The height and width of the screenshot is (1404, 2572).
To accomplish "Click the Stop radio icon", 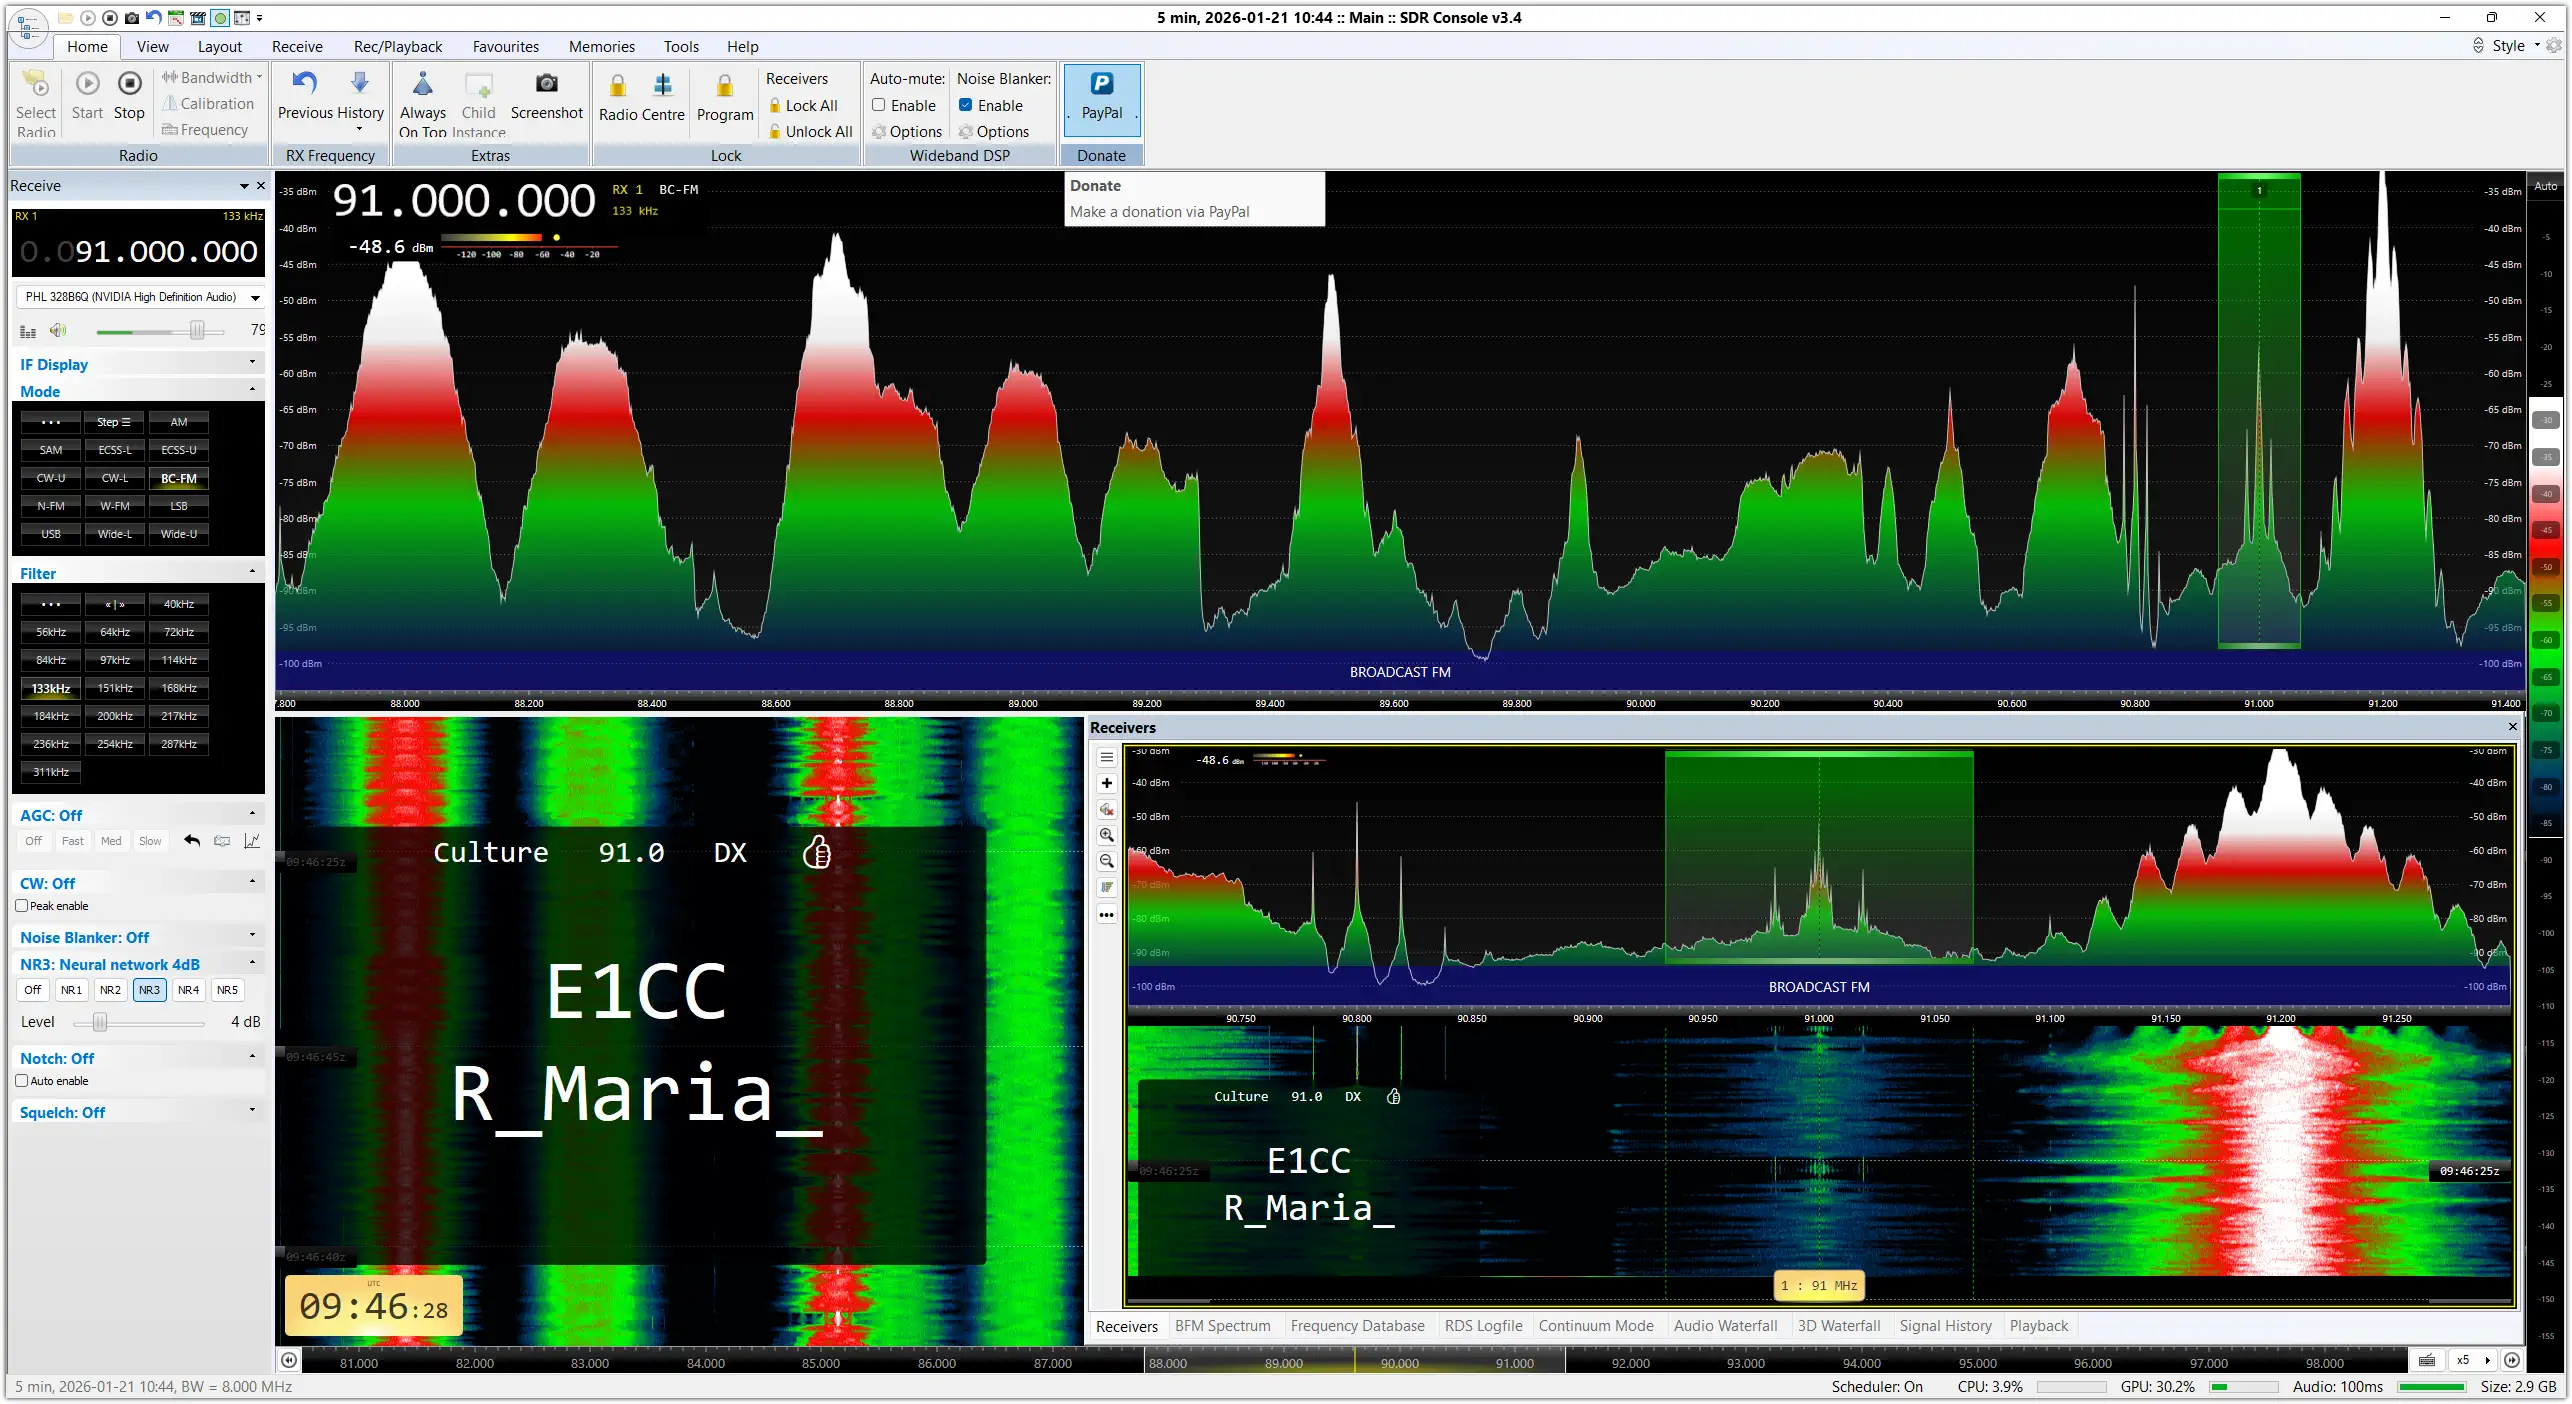I will tap(129, 84).
